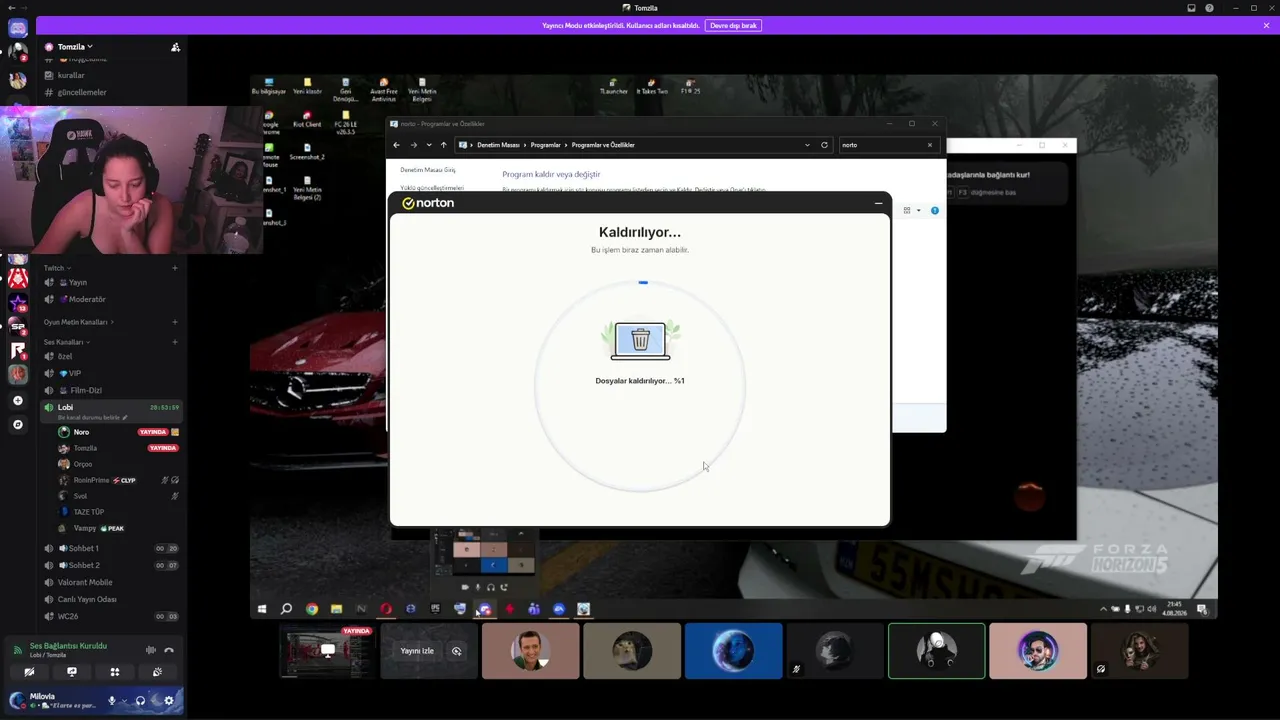This screenshot has height=720, width=1280.
Task: Join the VIP voice channel
Action: pos(110,373)
